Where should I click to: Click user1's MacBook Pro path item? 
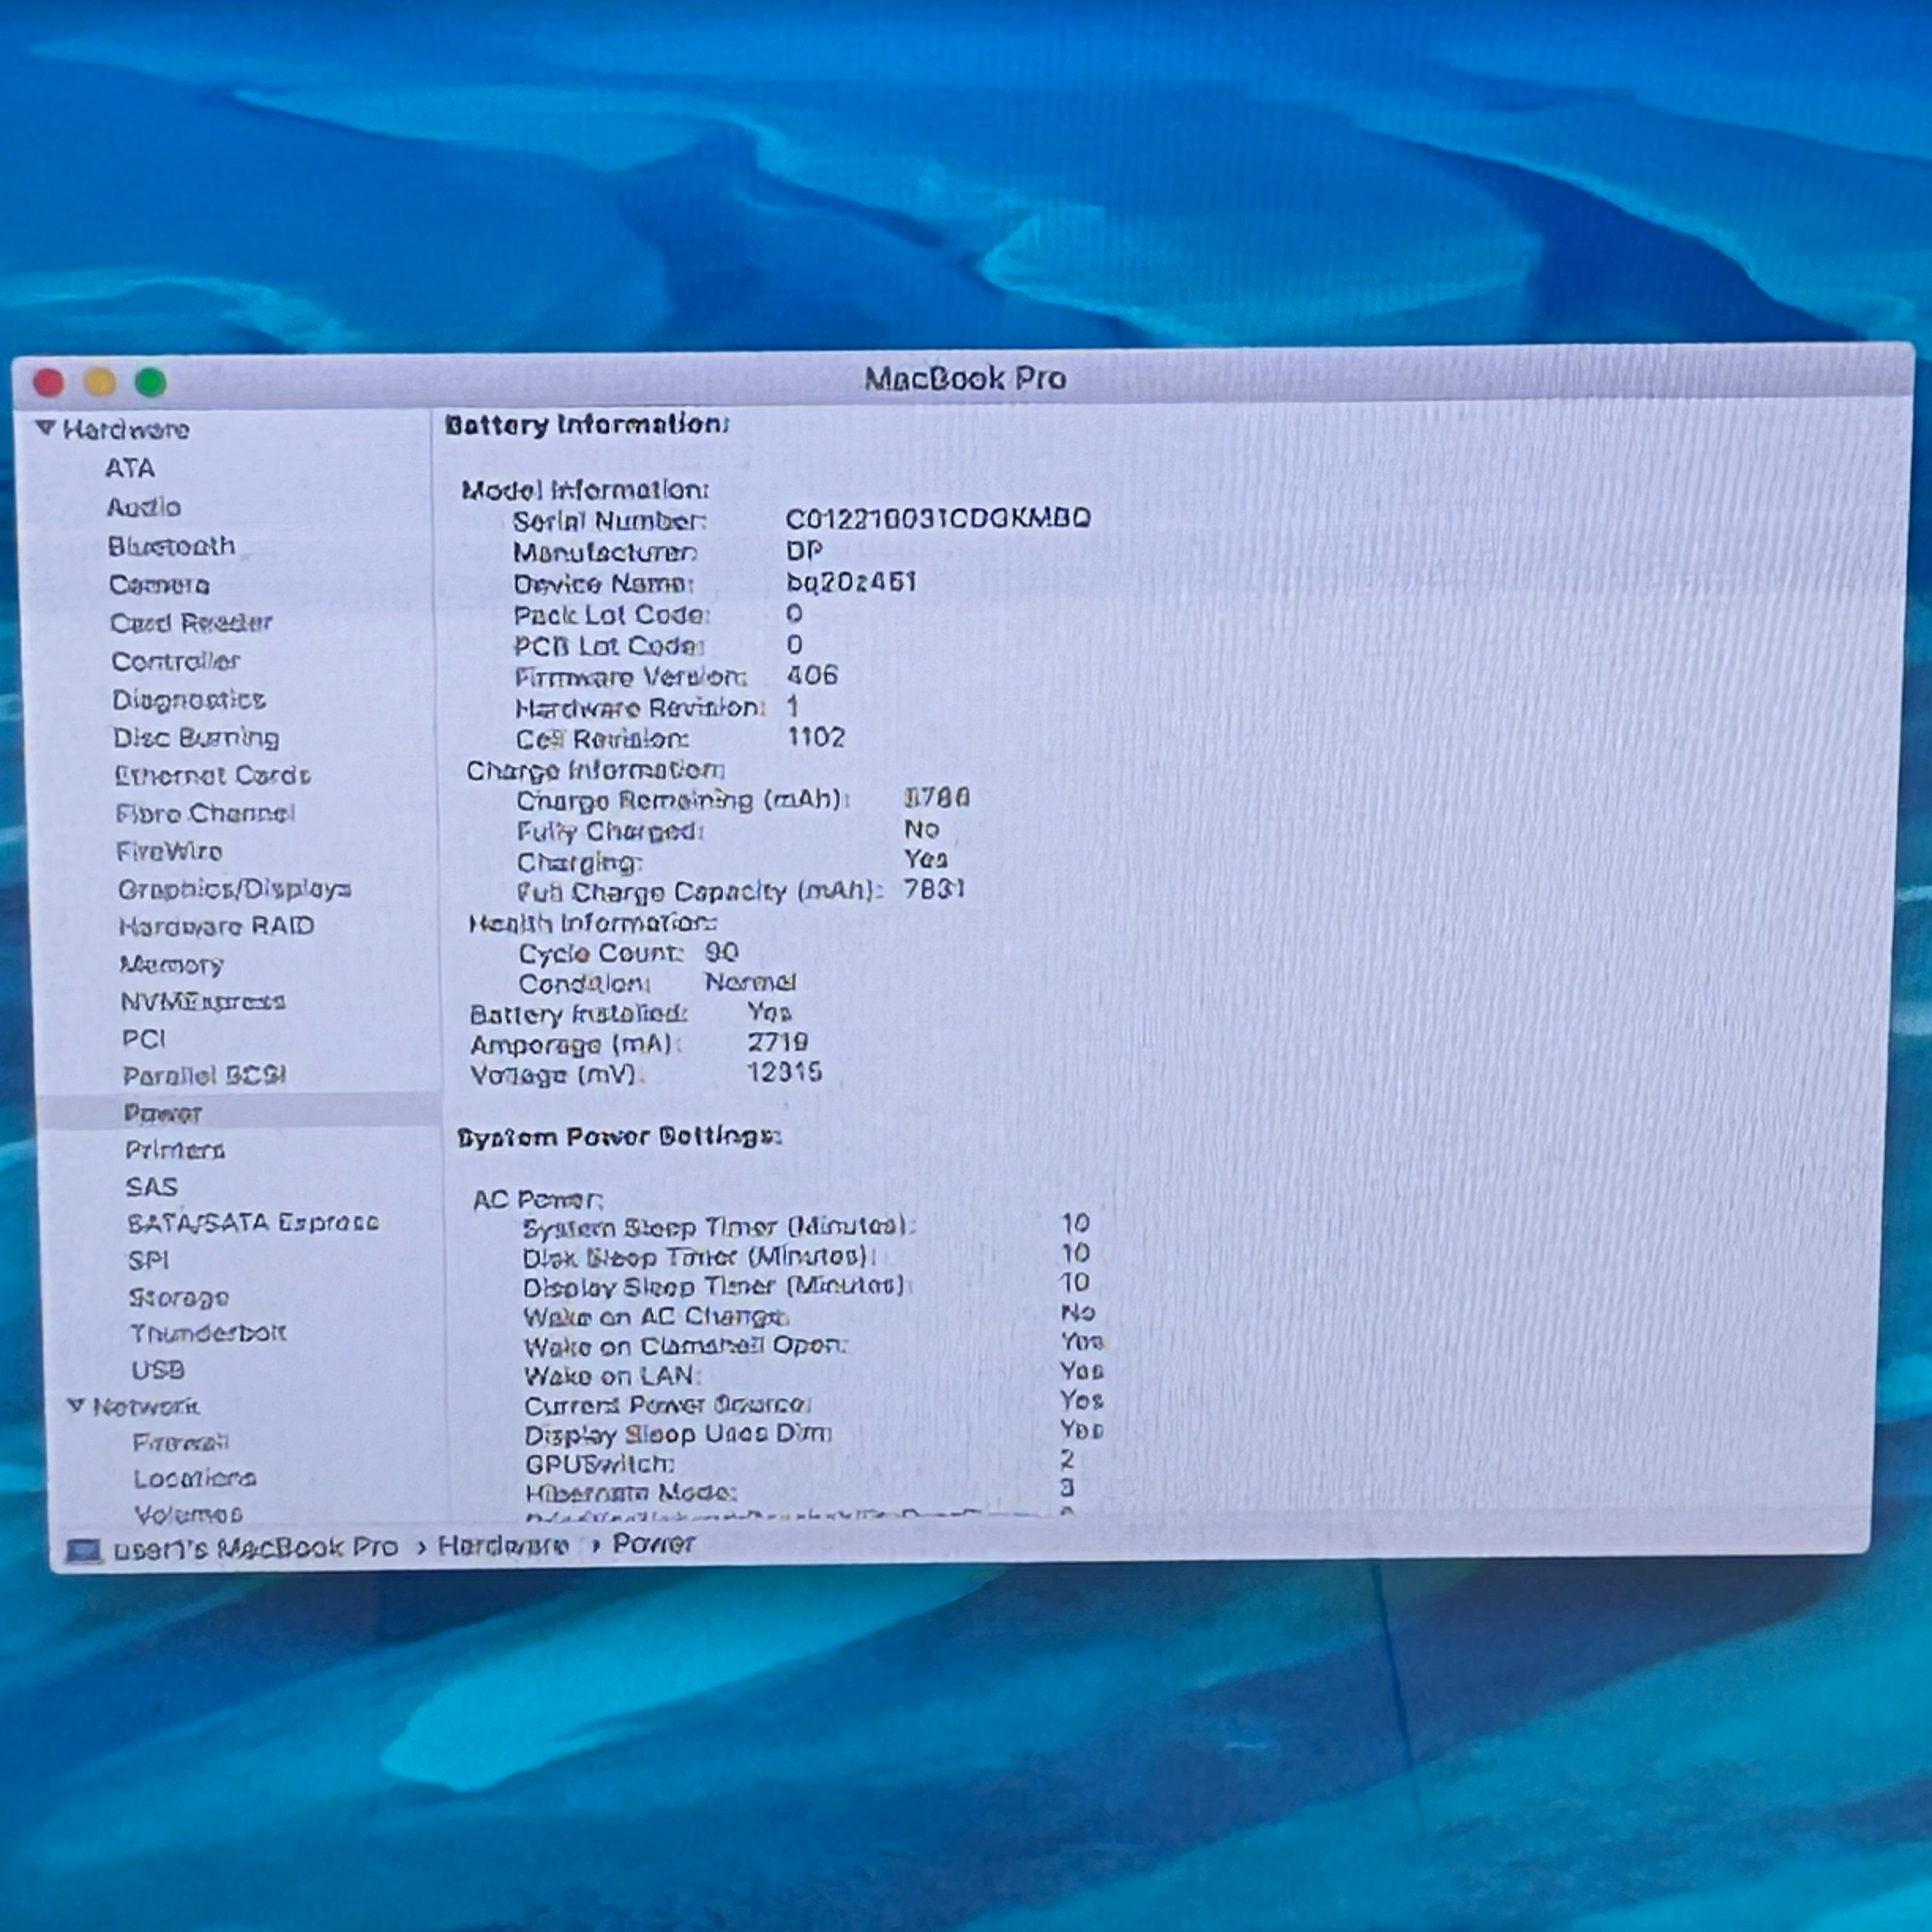pos(255,1549)
